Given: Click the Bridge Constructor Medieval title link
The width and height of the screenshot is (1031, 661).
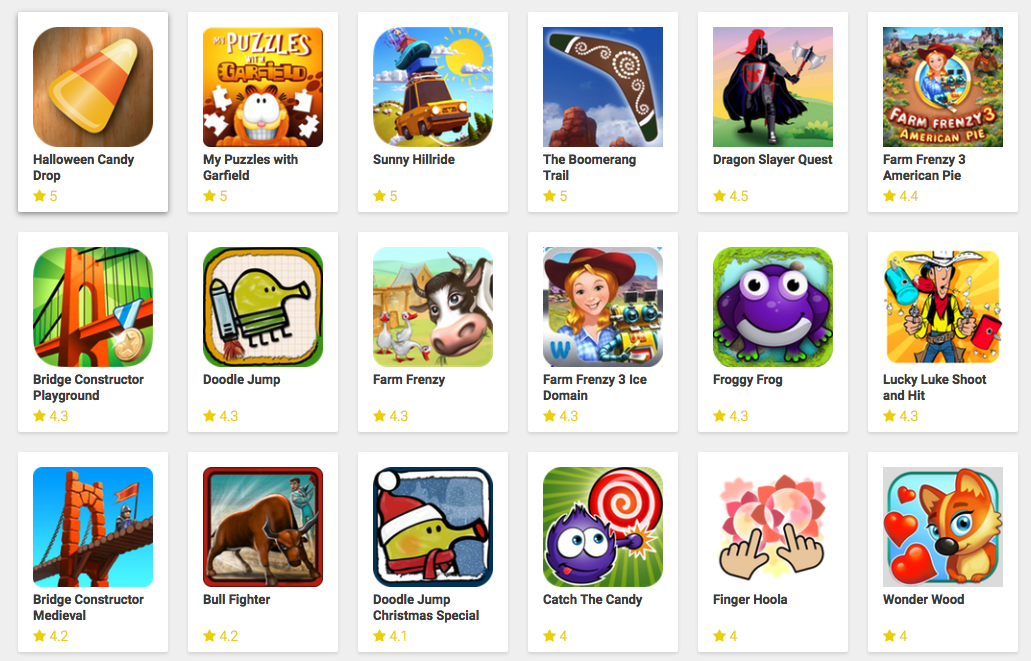Looking at the screenshot, I should 88,607.
